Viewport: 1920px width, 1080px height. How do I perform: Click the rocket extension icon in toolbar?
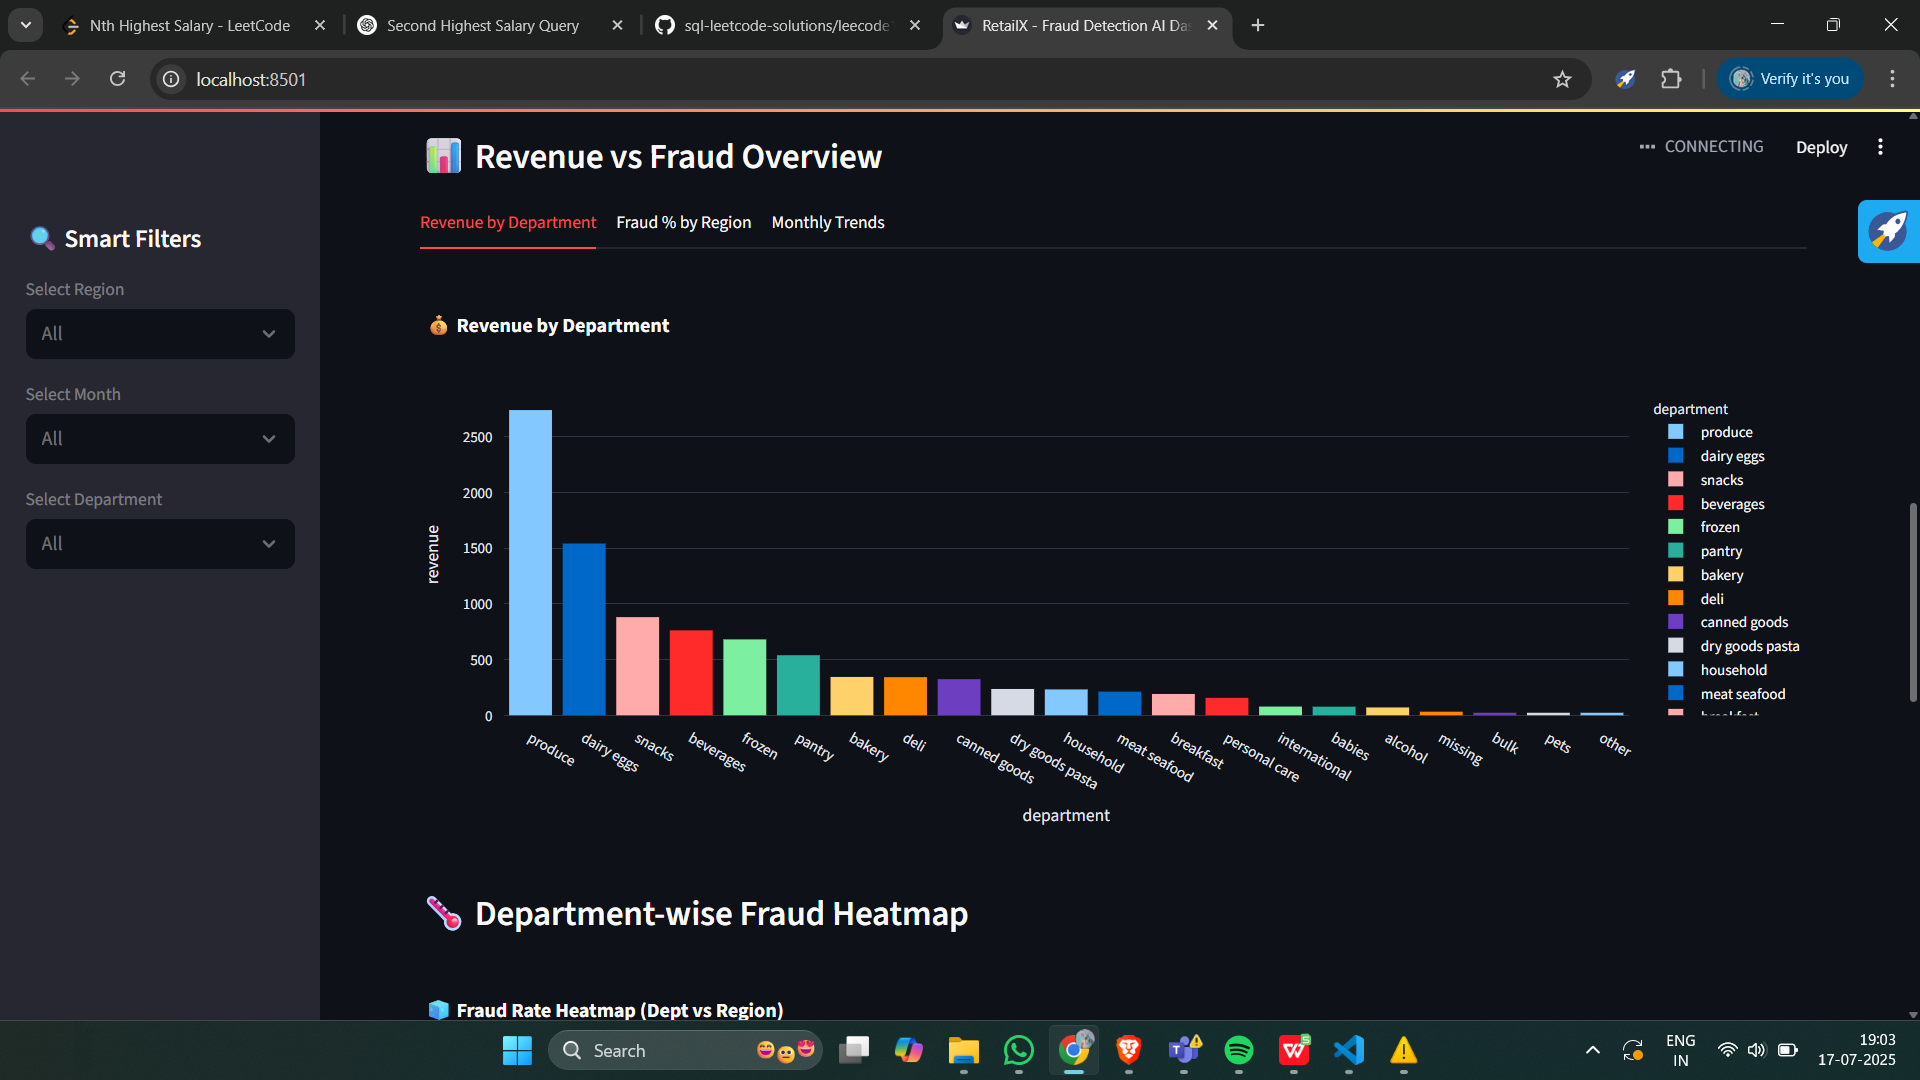pyautogui.click(x=1626, y=79)
